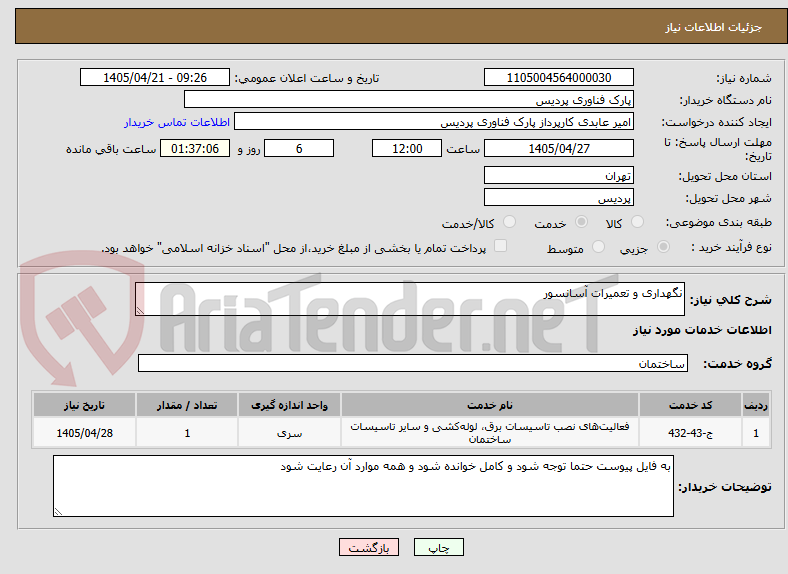Click the گروه خدمت label
788x574 pixels.
(x=737, y=364)
